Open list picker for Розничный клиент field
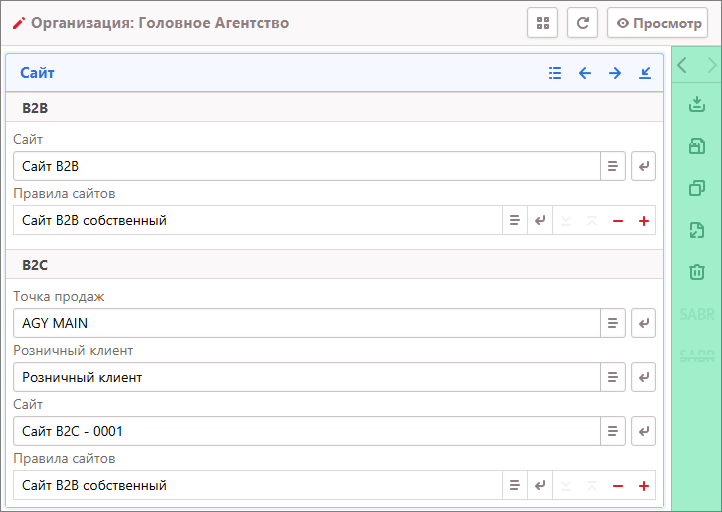 point(613,377)
